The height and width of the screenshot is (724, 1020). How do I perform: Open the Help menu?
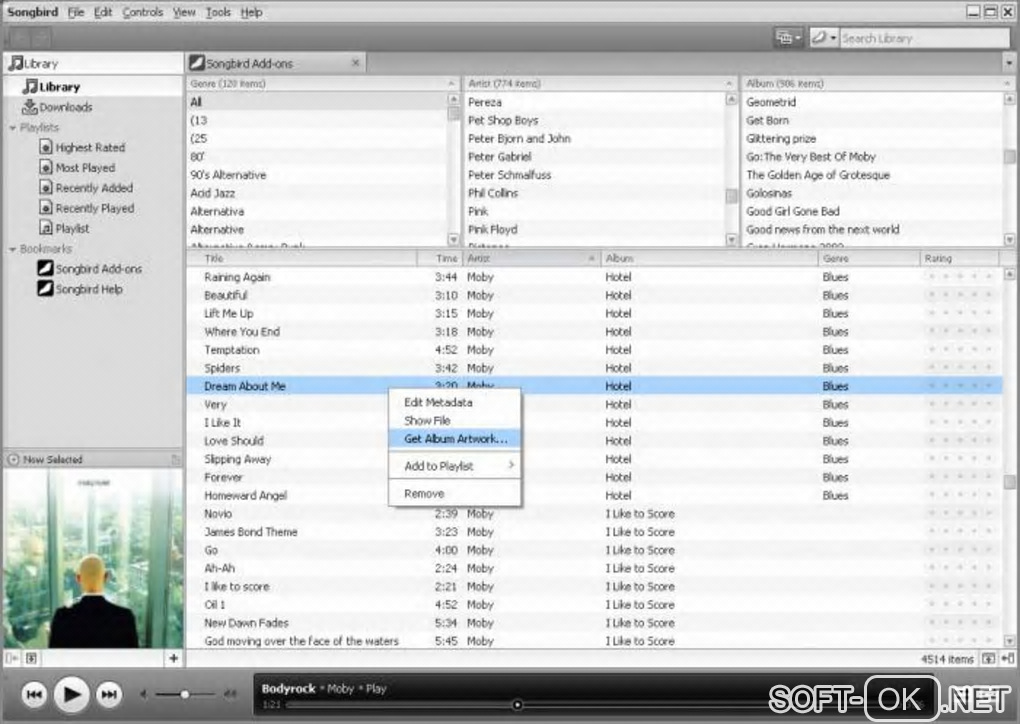[251, 12]
